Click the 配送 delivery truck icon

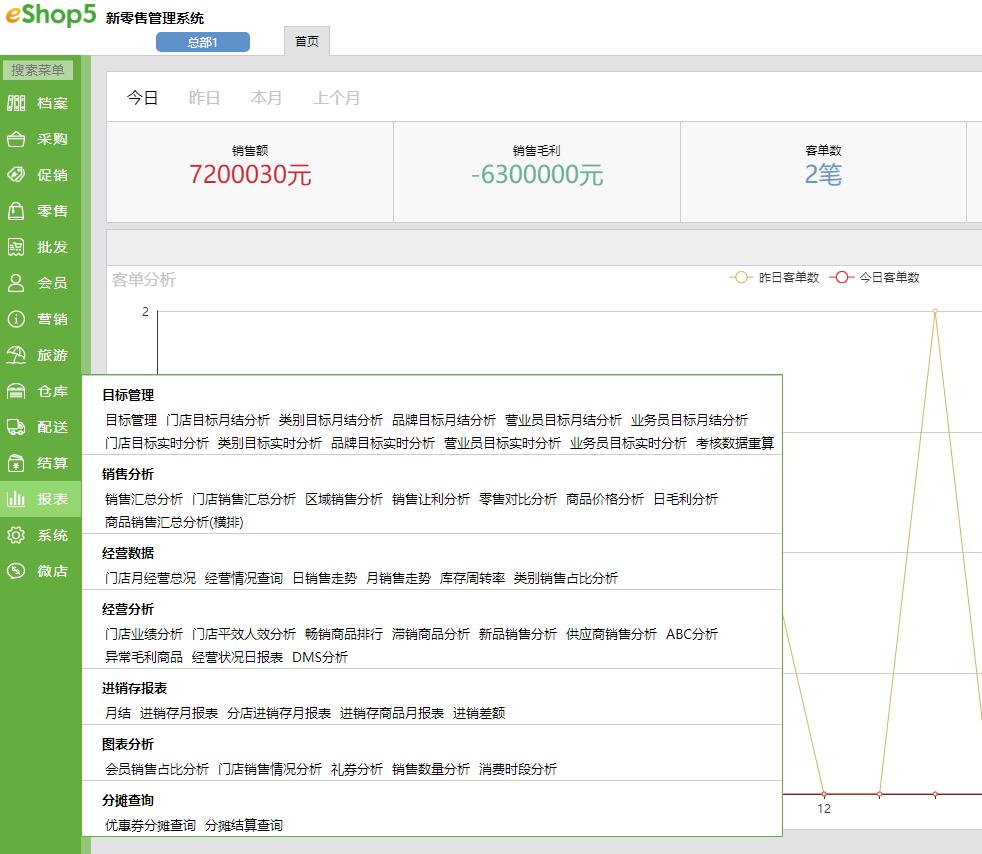coord(16,427)
